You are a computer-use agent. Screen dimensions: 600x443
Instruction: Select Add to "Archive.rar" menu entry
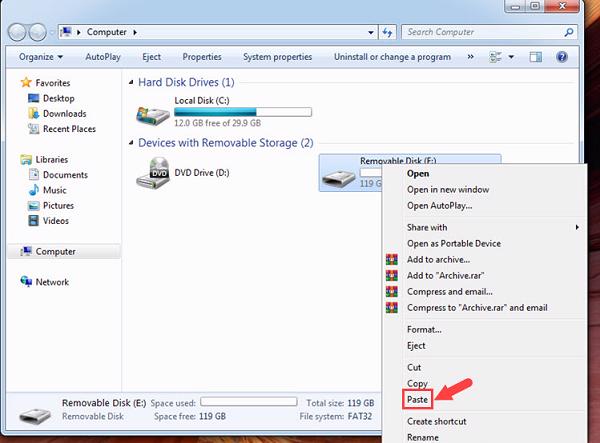[445, 275]
